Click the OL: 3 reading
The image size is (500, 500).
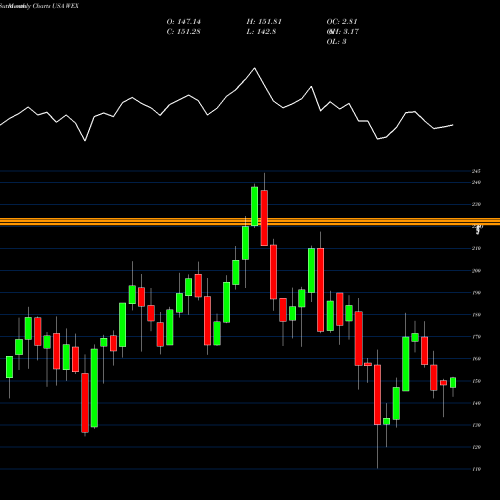click(336, 42)
